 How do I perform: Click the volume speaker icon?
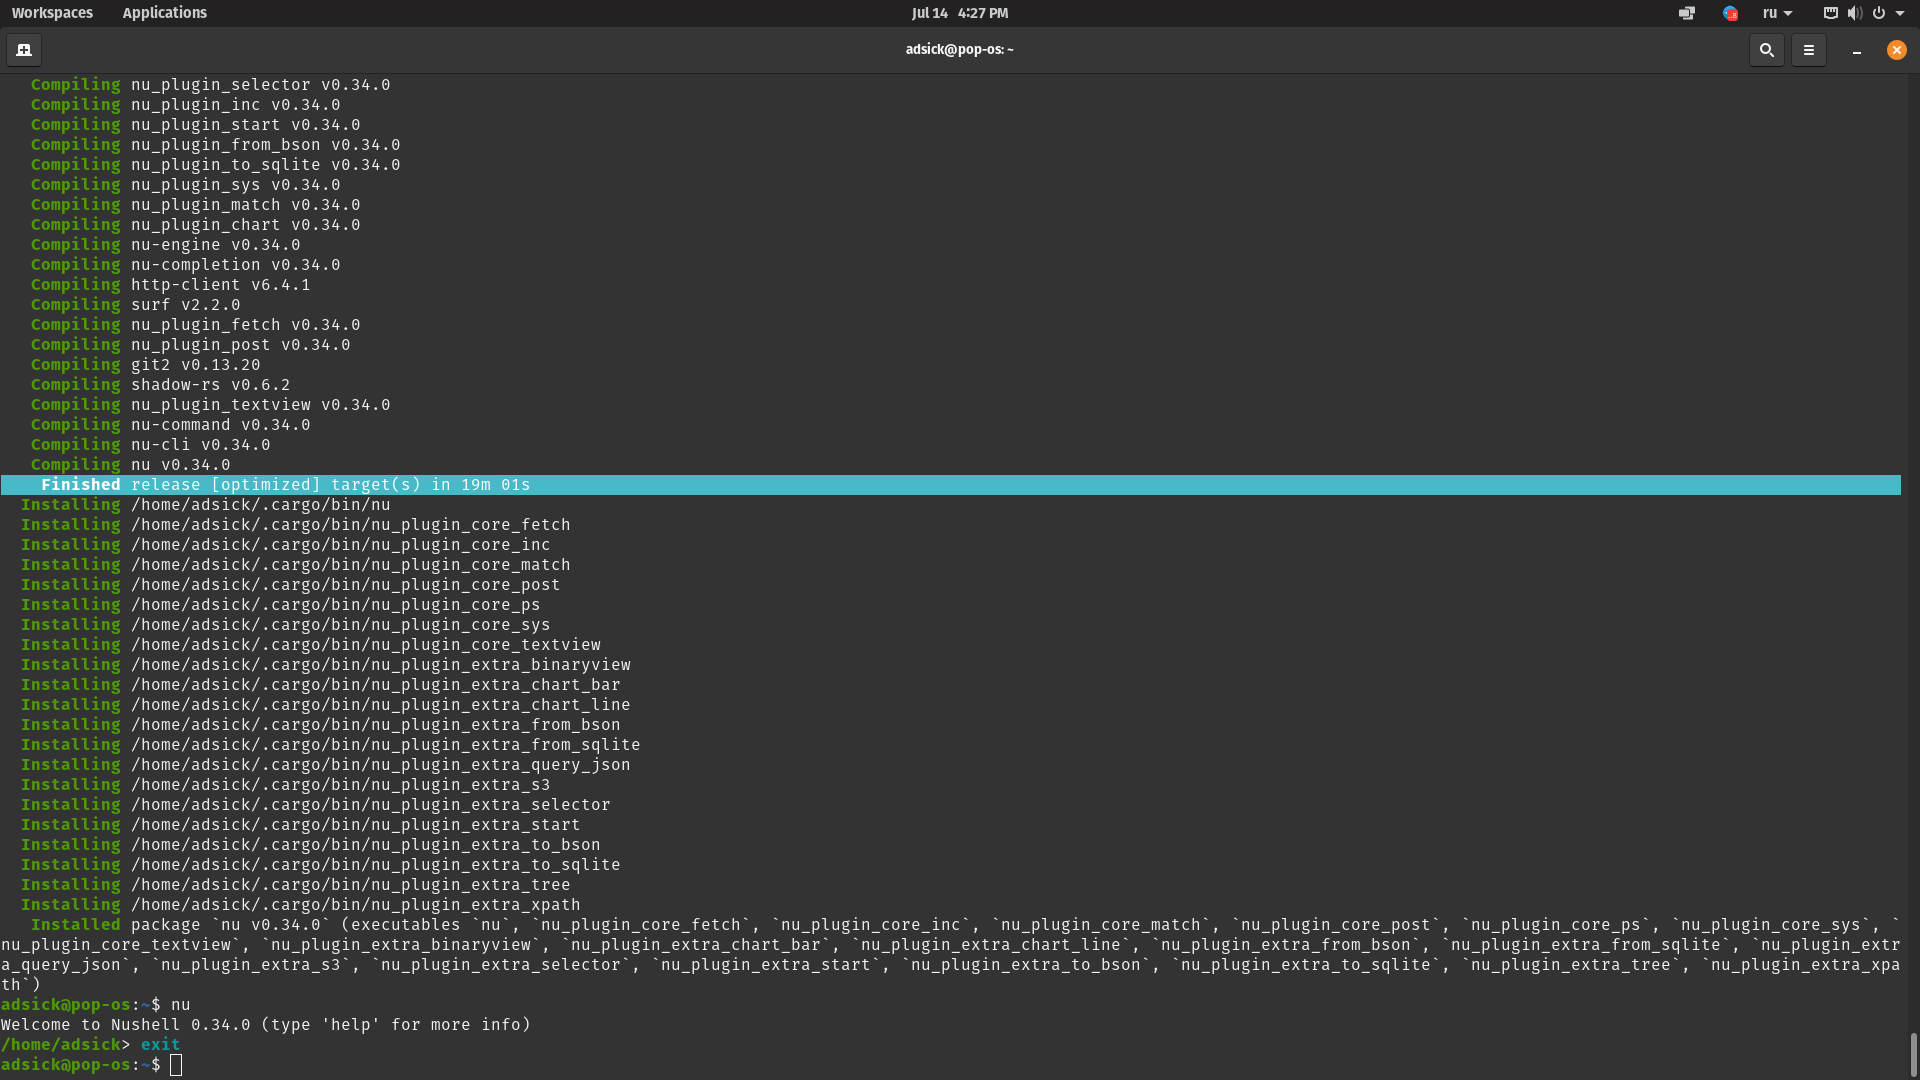pos(1854,13)
